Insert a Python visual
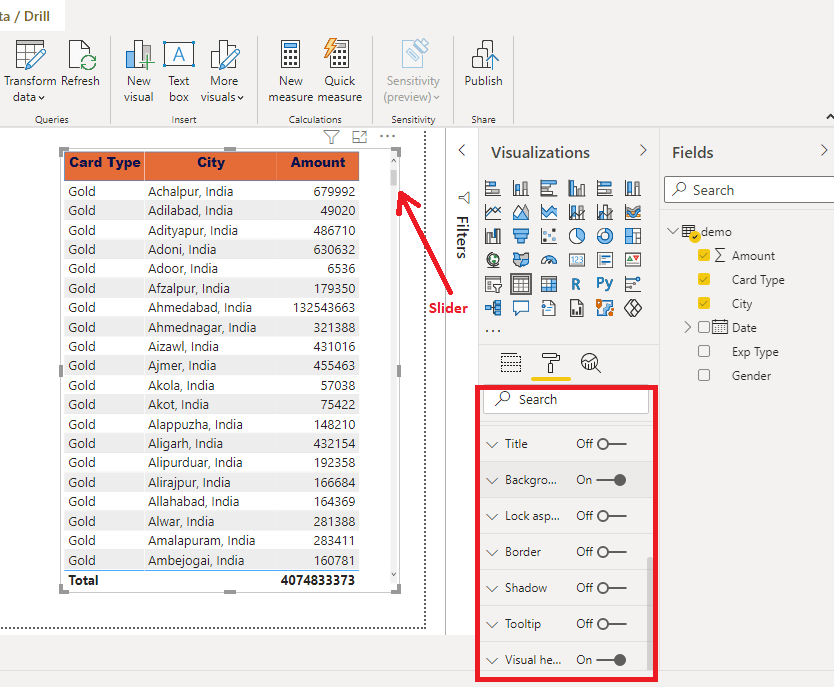834x687 pixels. coord(605,284)
